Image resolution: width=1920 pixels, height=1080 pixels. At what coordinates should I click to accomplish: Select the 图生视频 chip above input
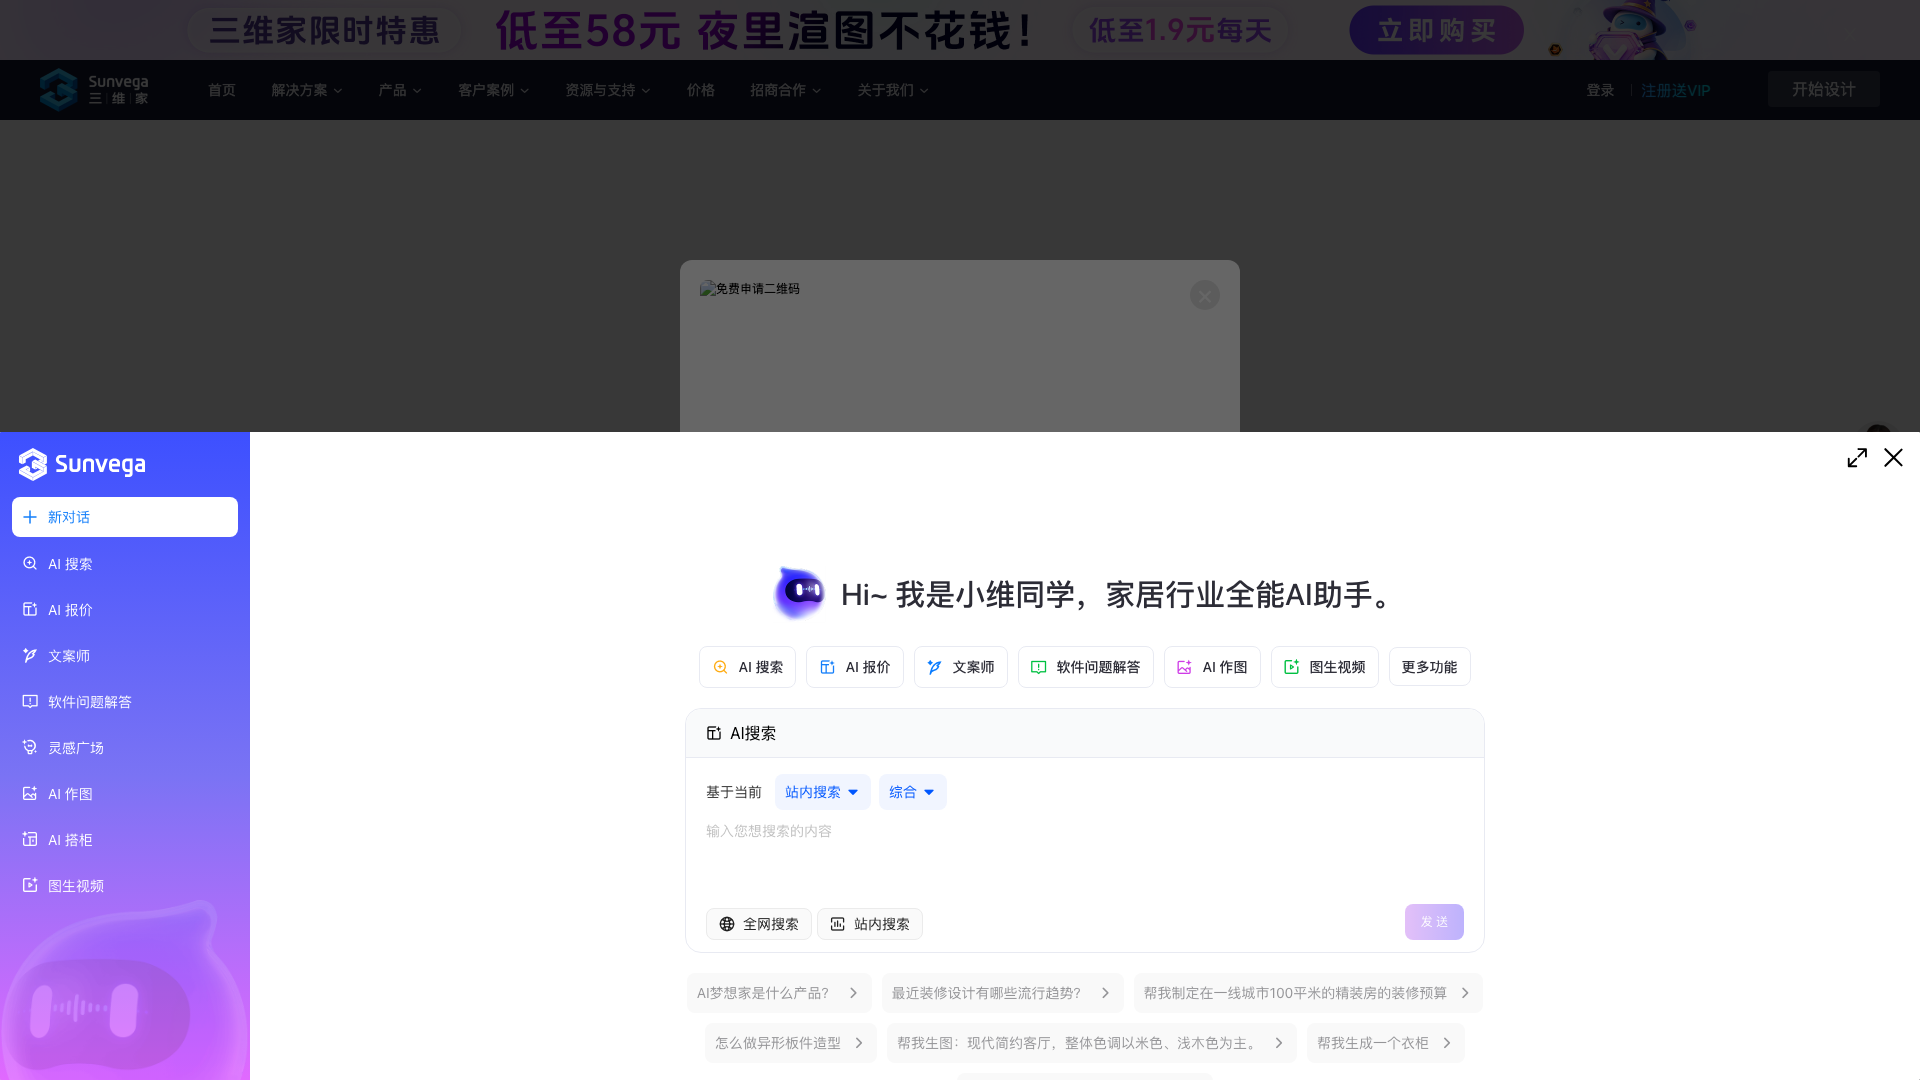(x=1325, y=667)
